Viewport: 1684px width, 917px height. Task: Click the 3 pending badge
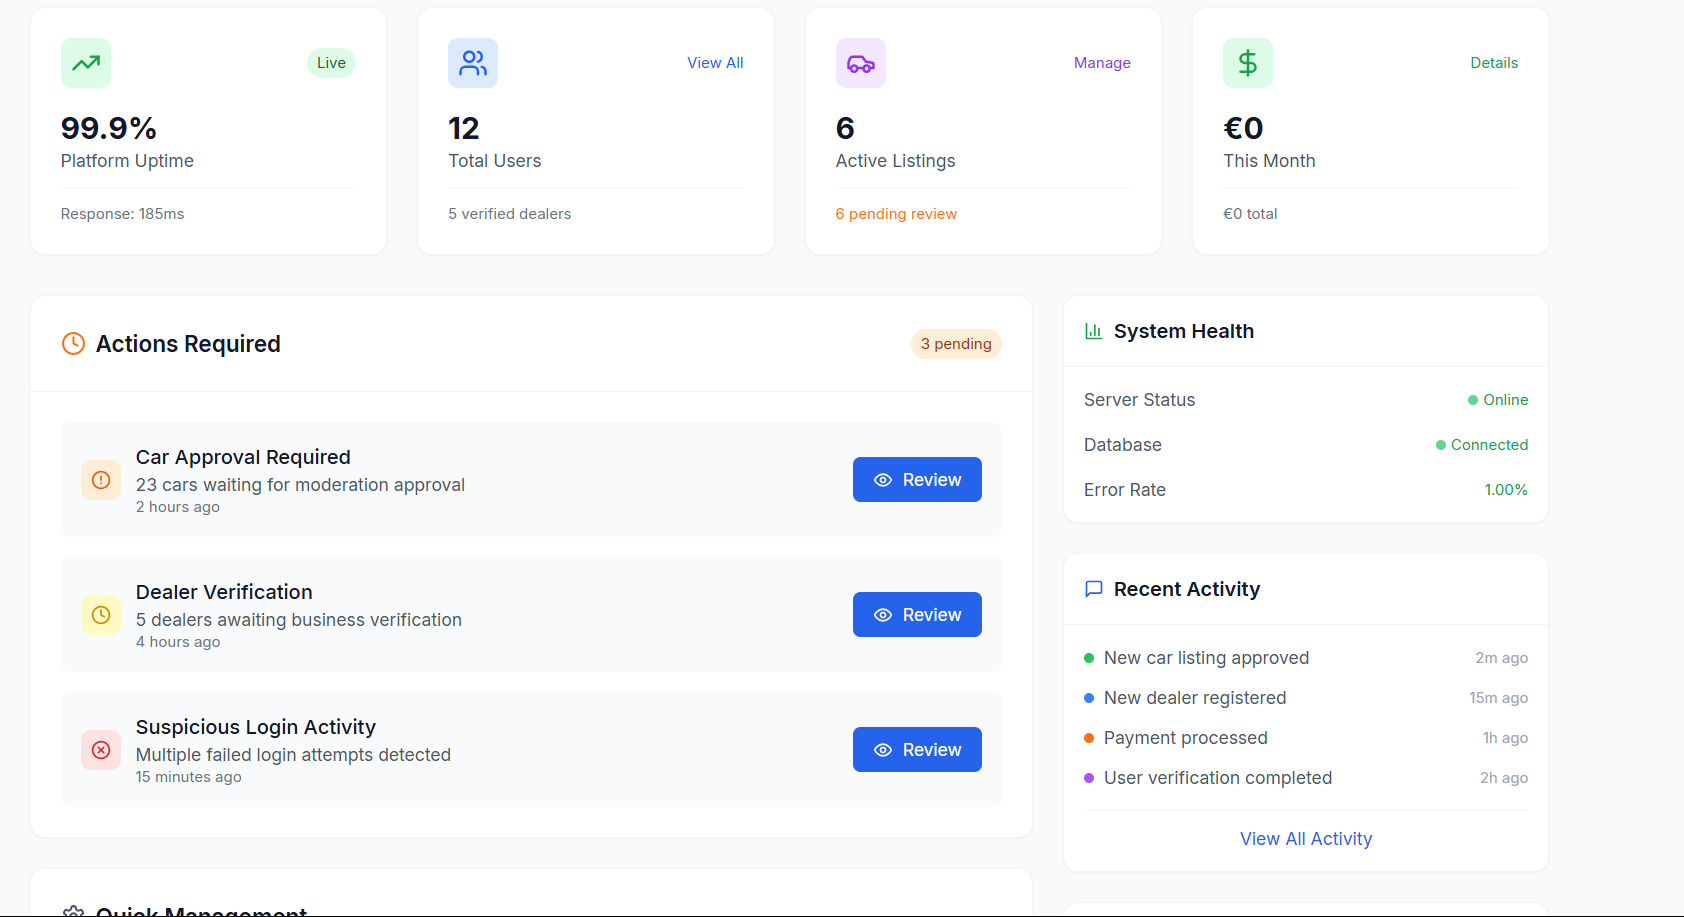[956, 344]
